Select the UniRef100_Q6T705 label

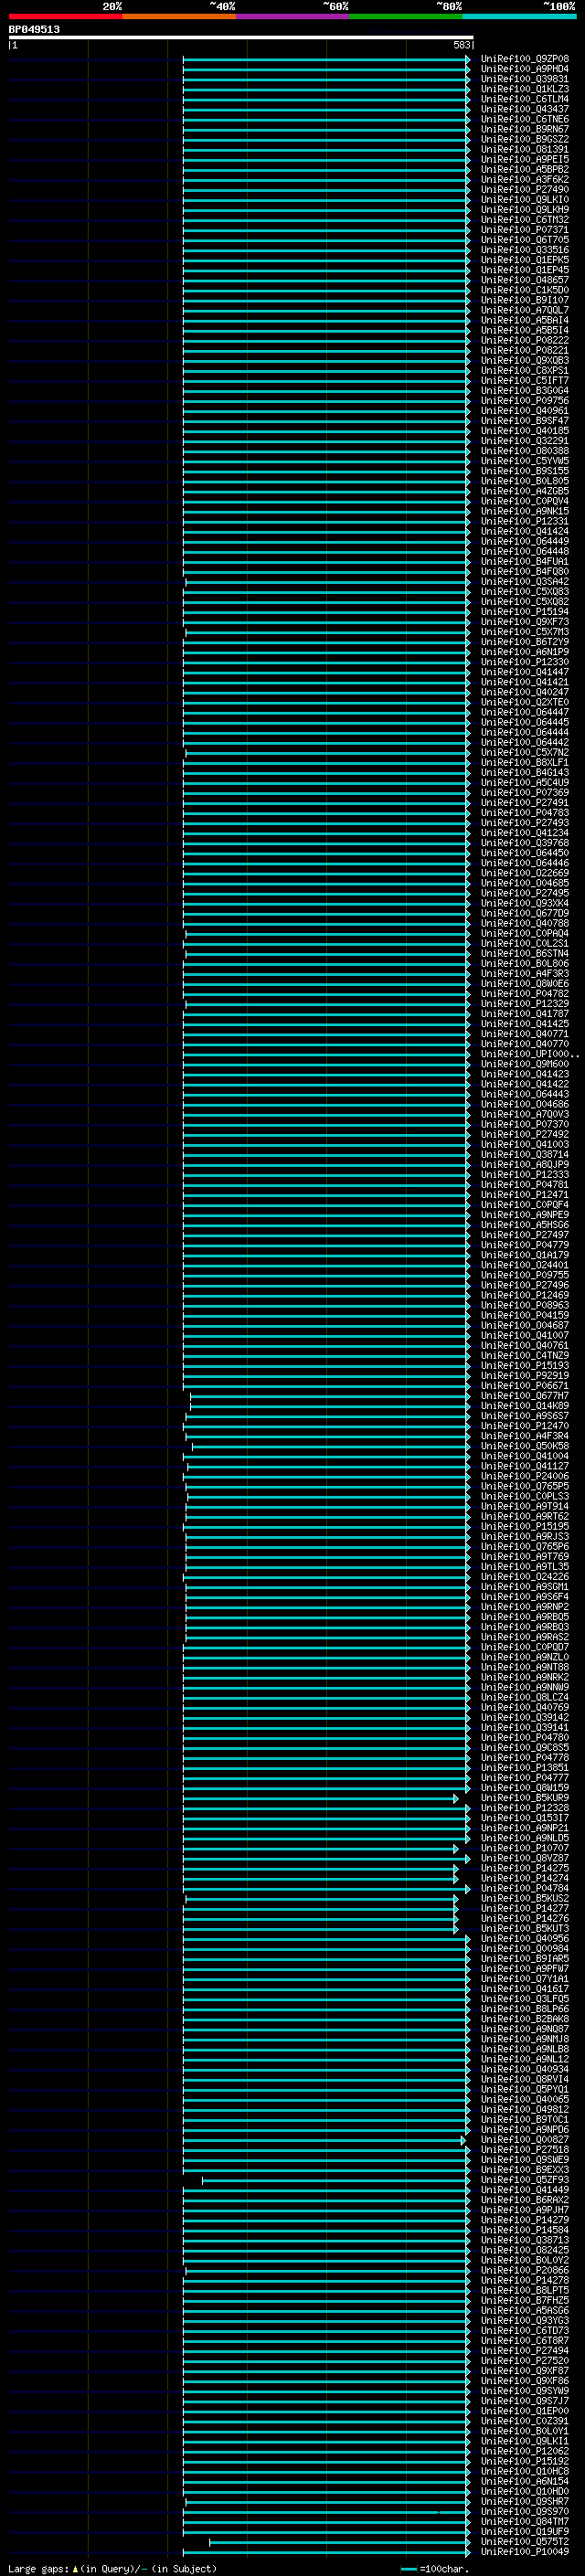pyautogui.click(x=524, y=240)
